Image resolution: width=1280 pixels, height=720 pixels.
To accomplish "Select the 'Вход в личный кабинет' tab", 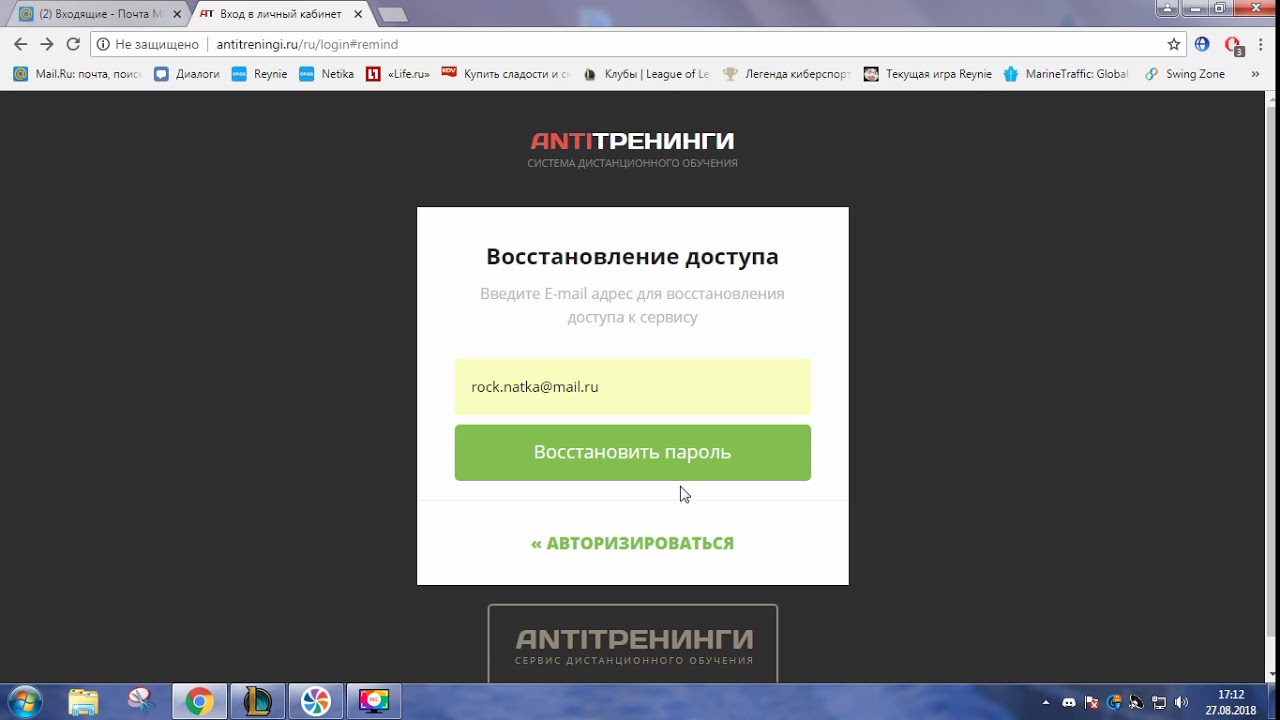I will [282, 14].
